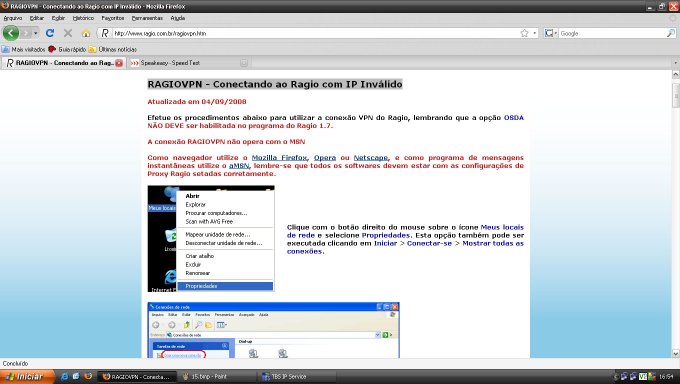Follow the Netscape link
This screenshot has height=384, width=680.
[371, 158]
